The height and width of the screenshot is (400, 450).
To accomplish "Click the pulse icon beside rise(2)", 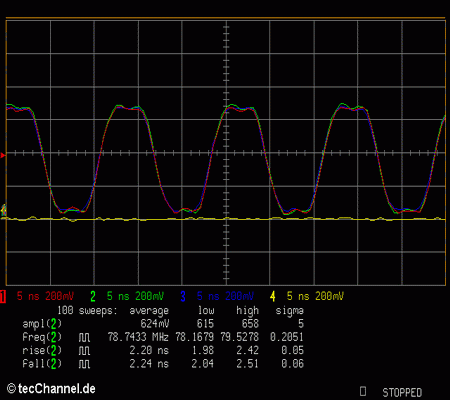I will pos(84,351).
